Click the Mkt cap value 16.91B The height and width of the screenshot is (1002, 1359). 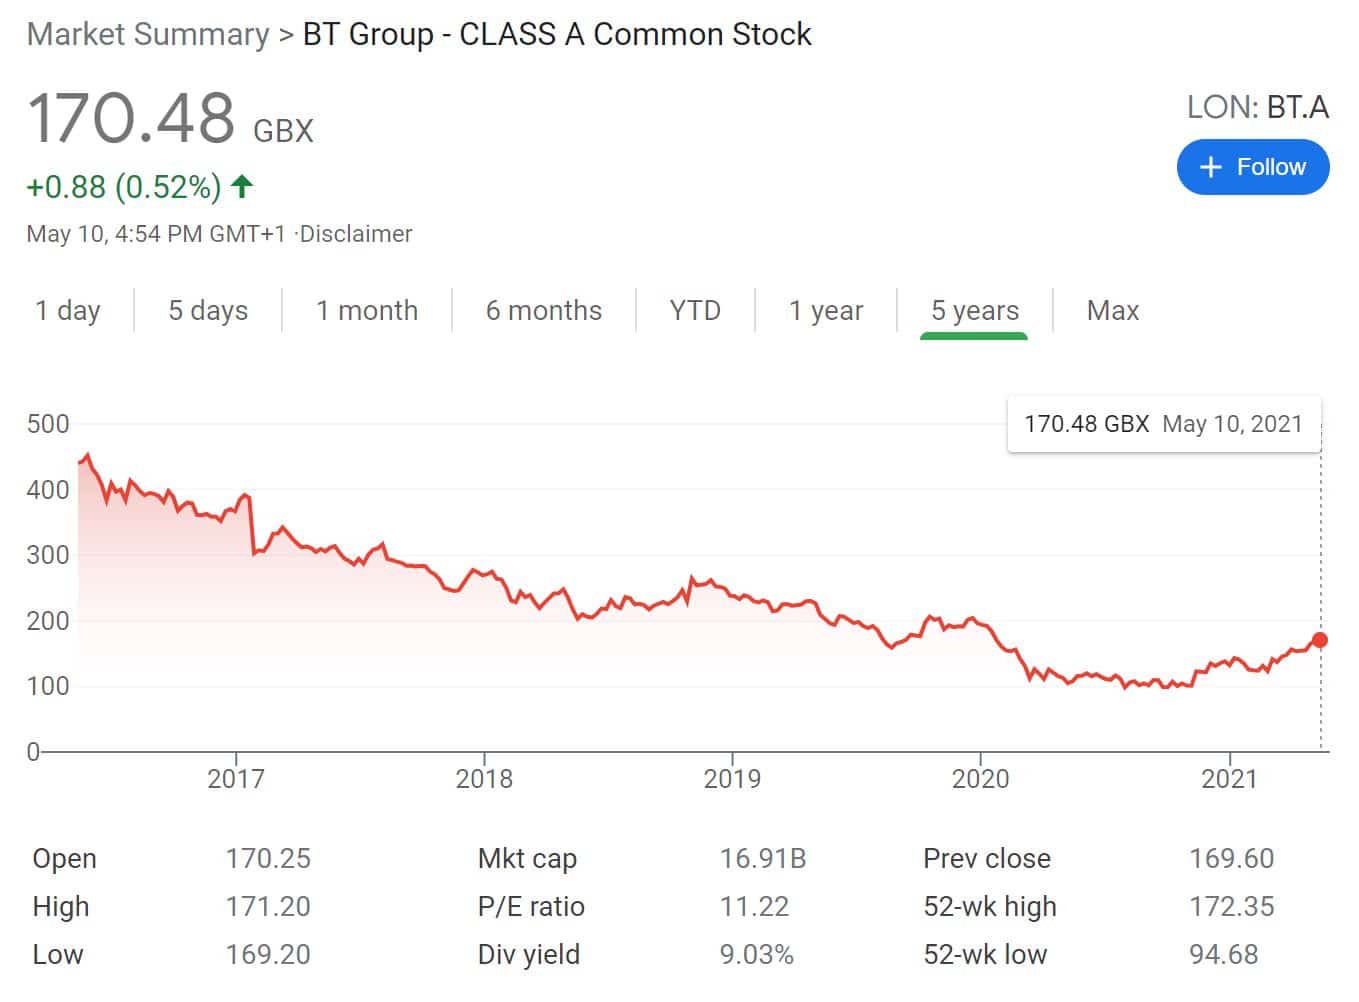coord(764,858)
